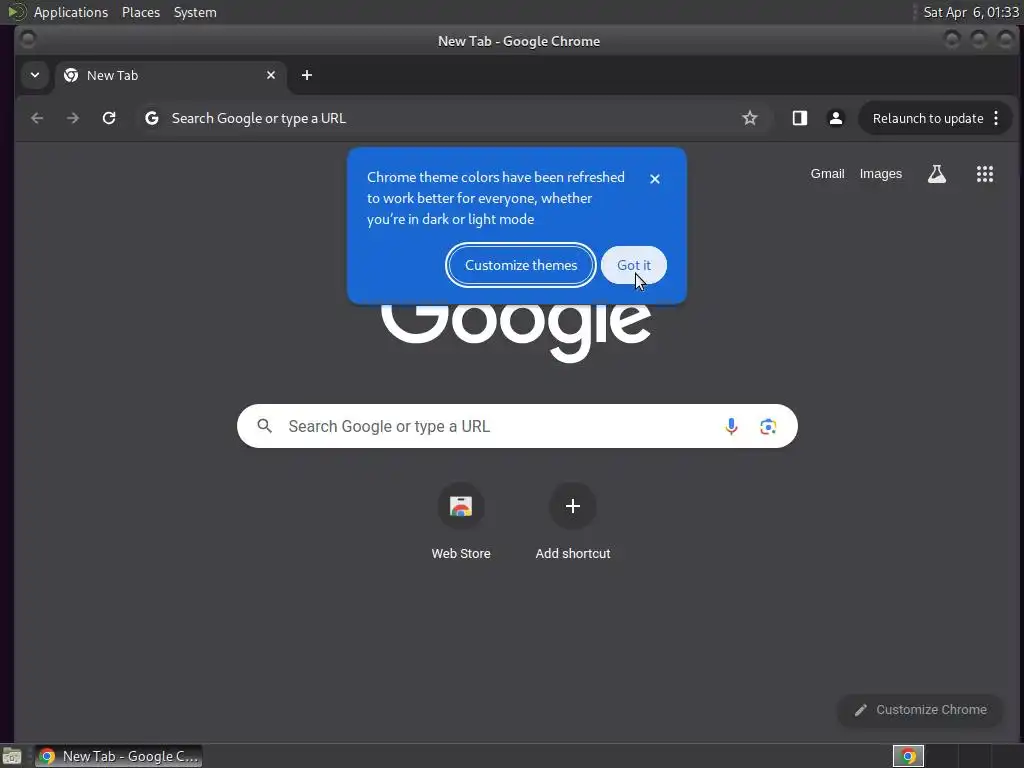Click the Add shortcut plus tile
Image resolution: width=1024 pixels, height=768 pixels.
[x=573, y=506]
